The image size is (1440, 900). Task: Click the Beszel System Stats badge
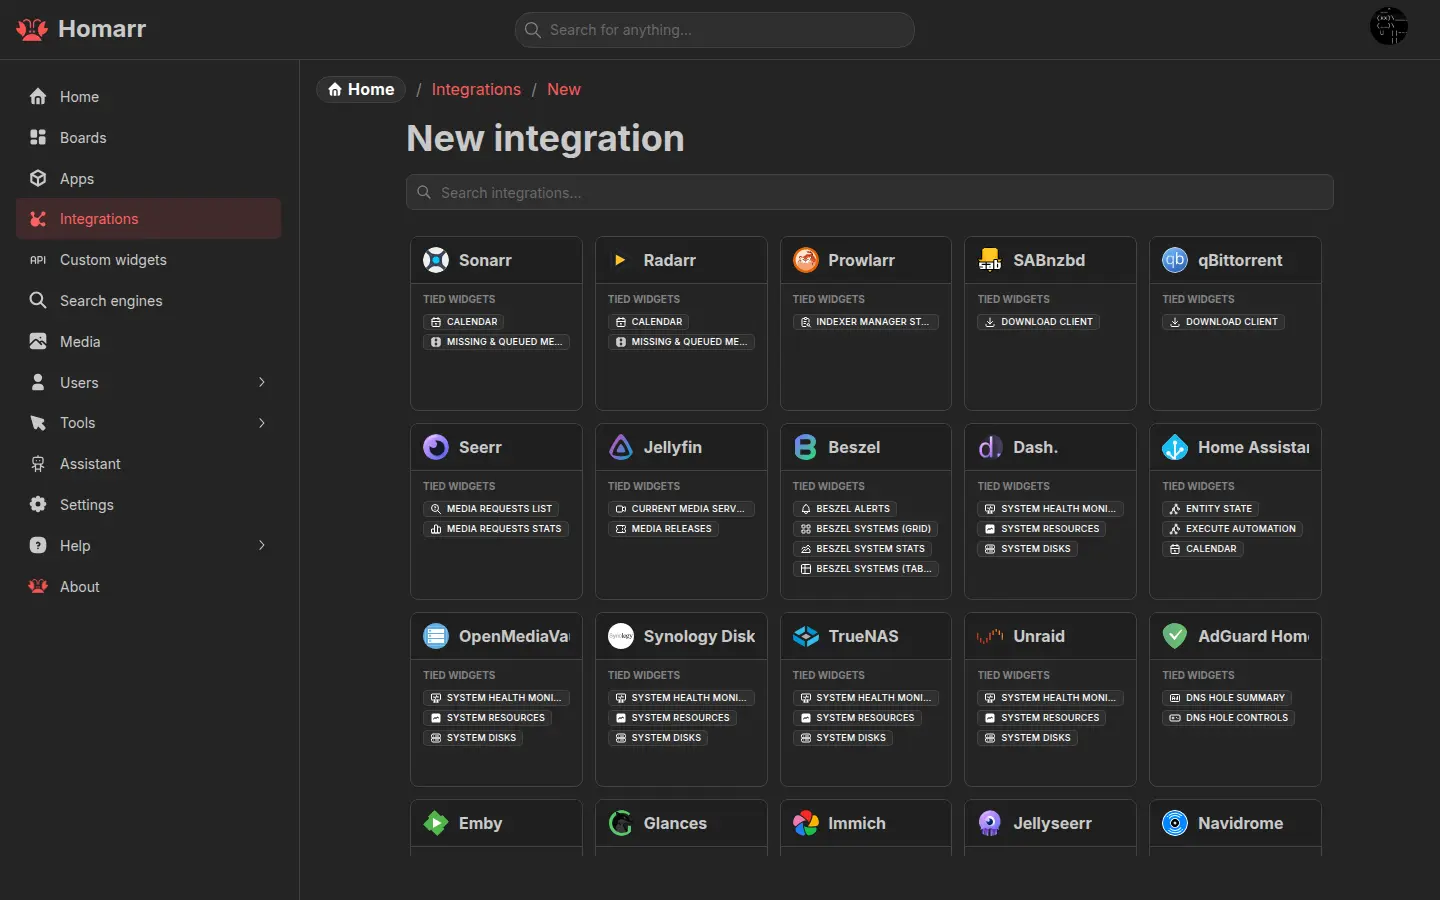[x=863, y=549]
